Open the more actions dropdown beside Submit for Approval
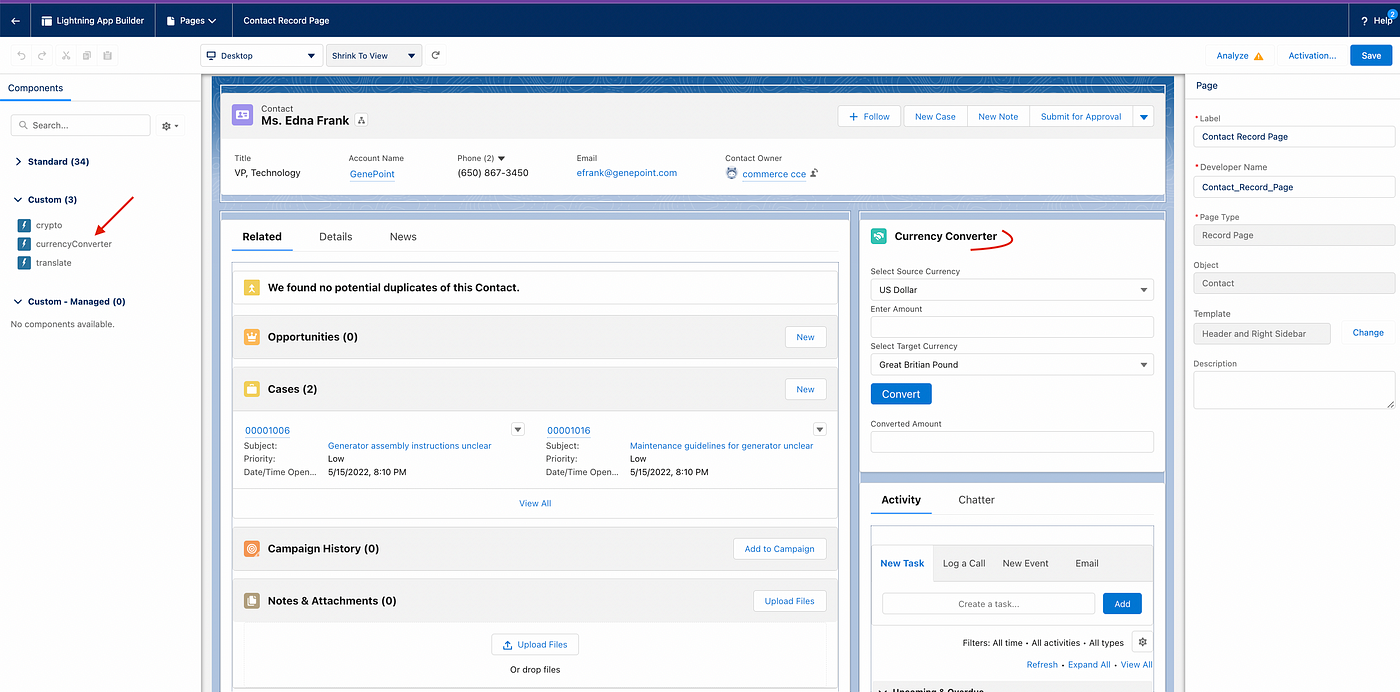This screenshot has width=1400, height=692. (1144, 117)
